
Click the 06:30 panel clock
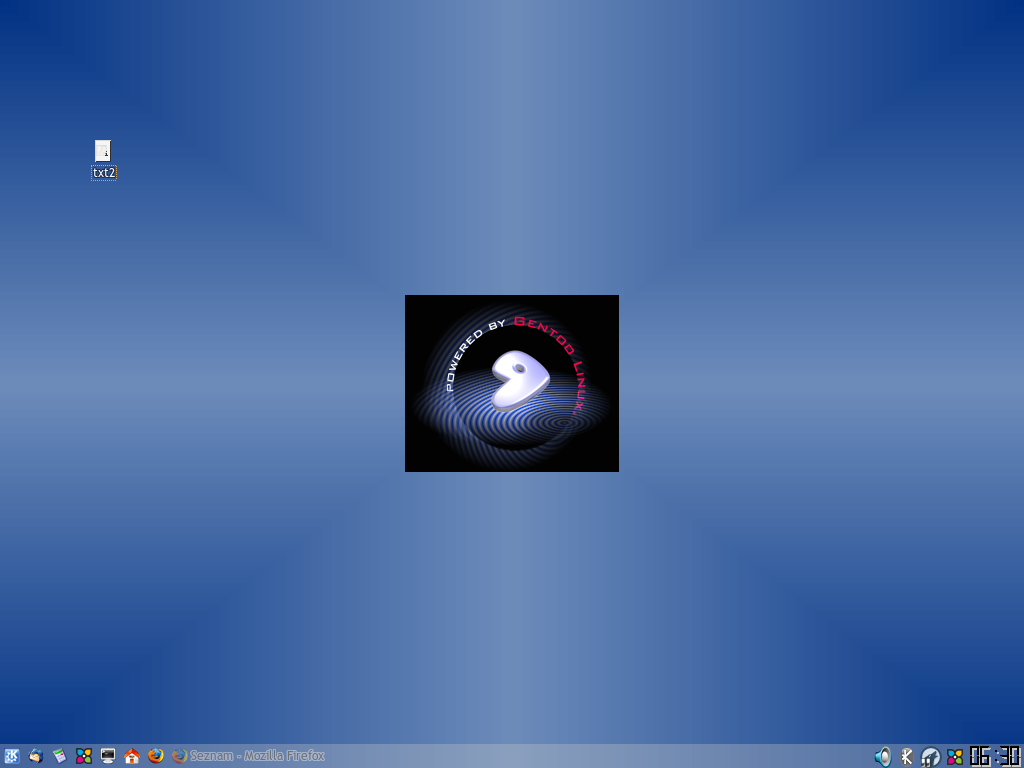tap(995, 756)
